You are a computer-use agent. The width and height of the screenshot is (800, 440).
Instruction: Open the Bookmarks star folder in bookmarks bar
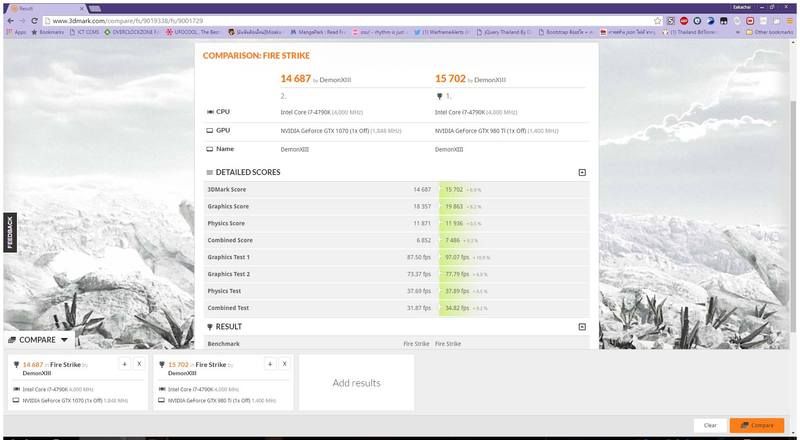(47, 32)
